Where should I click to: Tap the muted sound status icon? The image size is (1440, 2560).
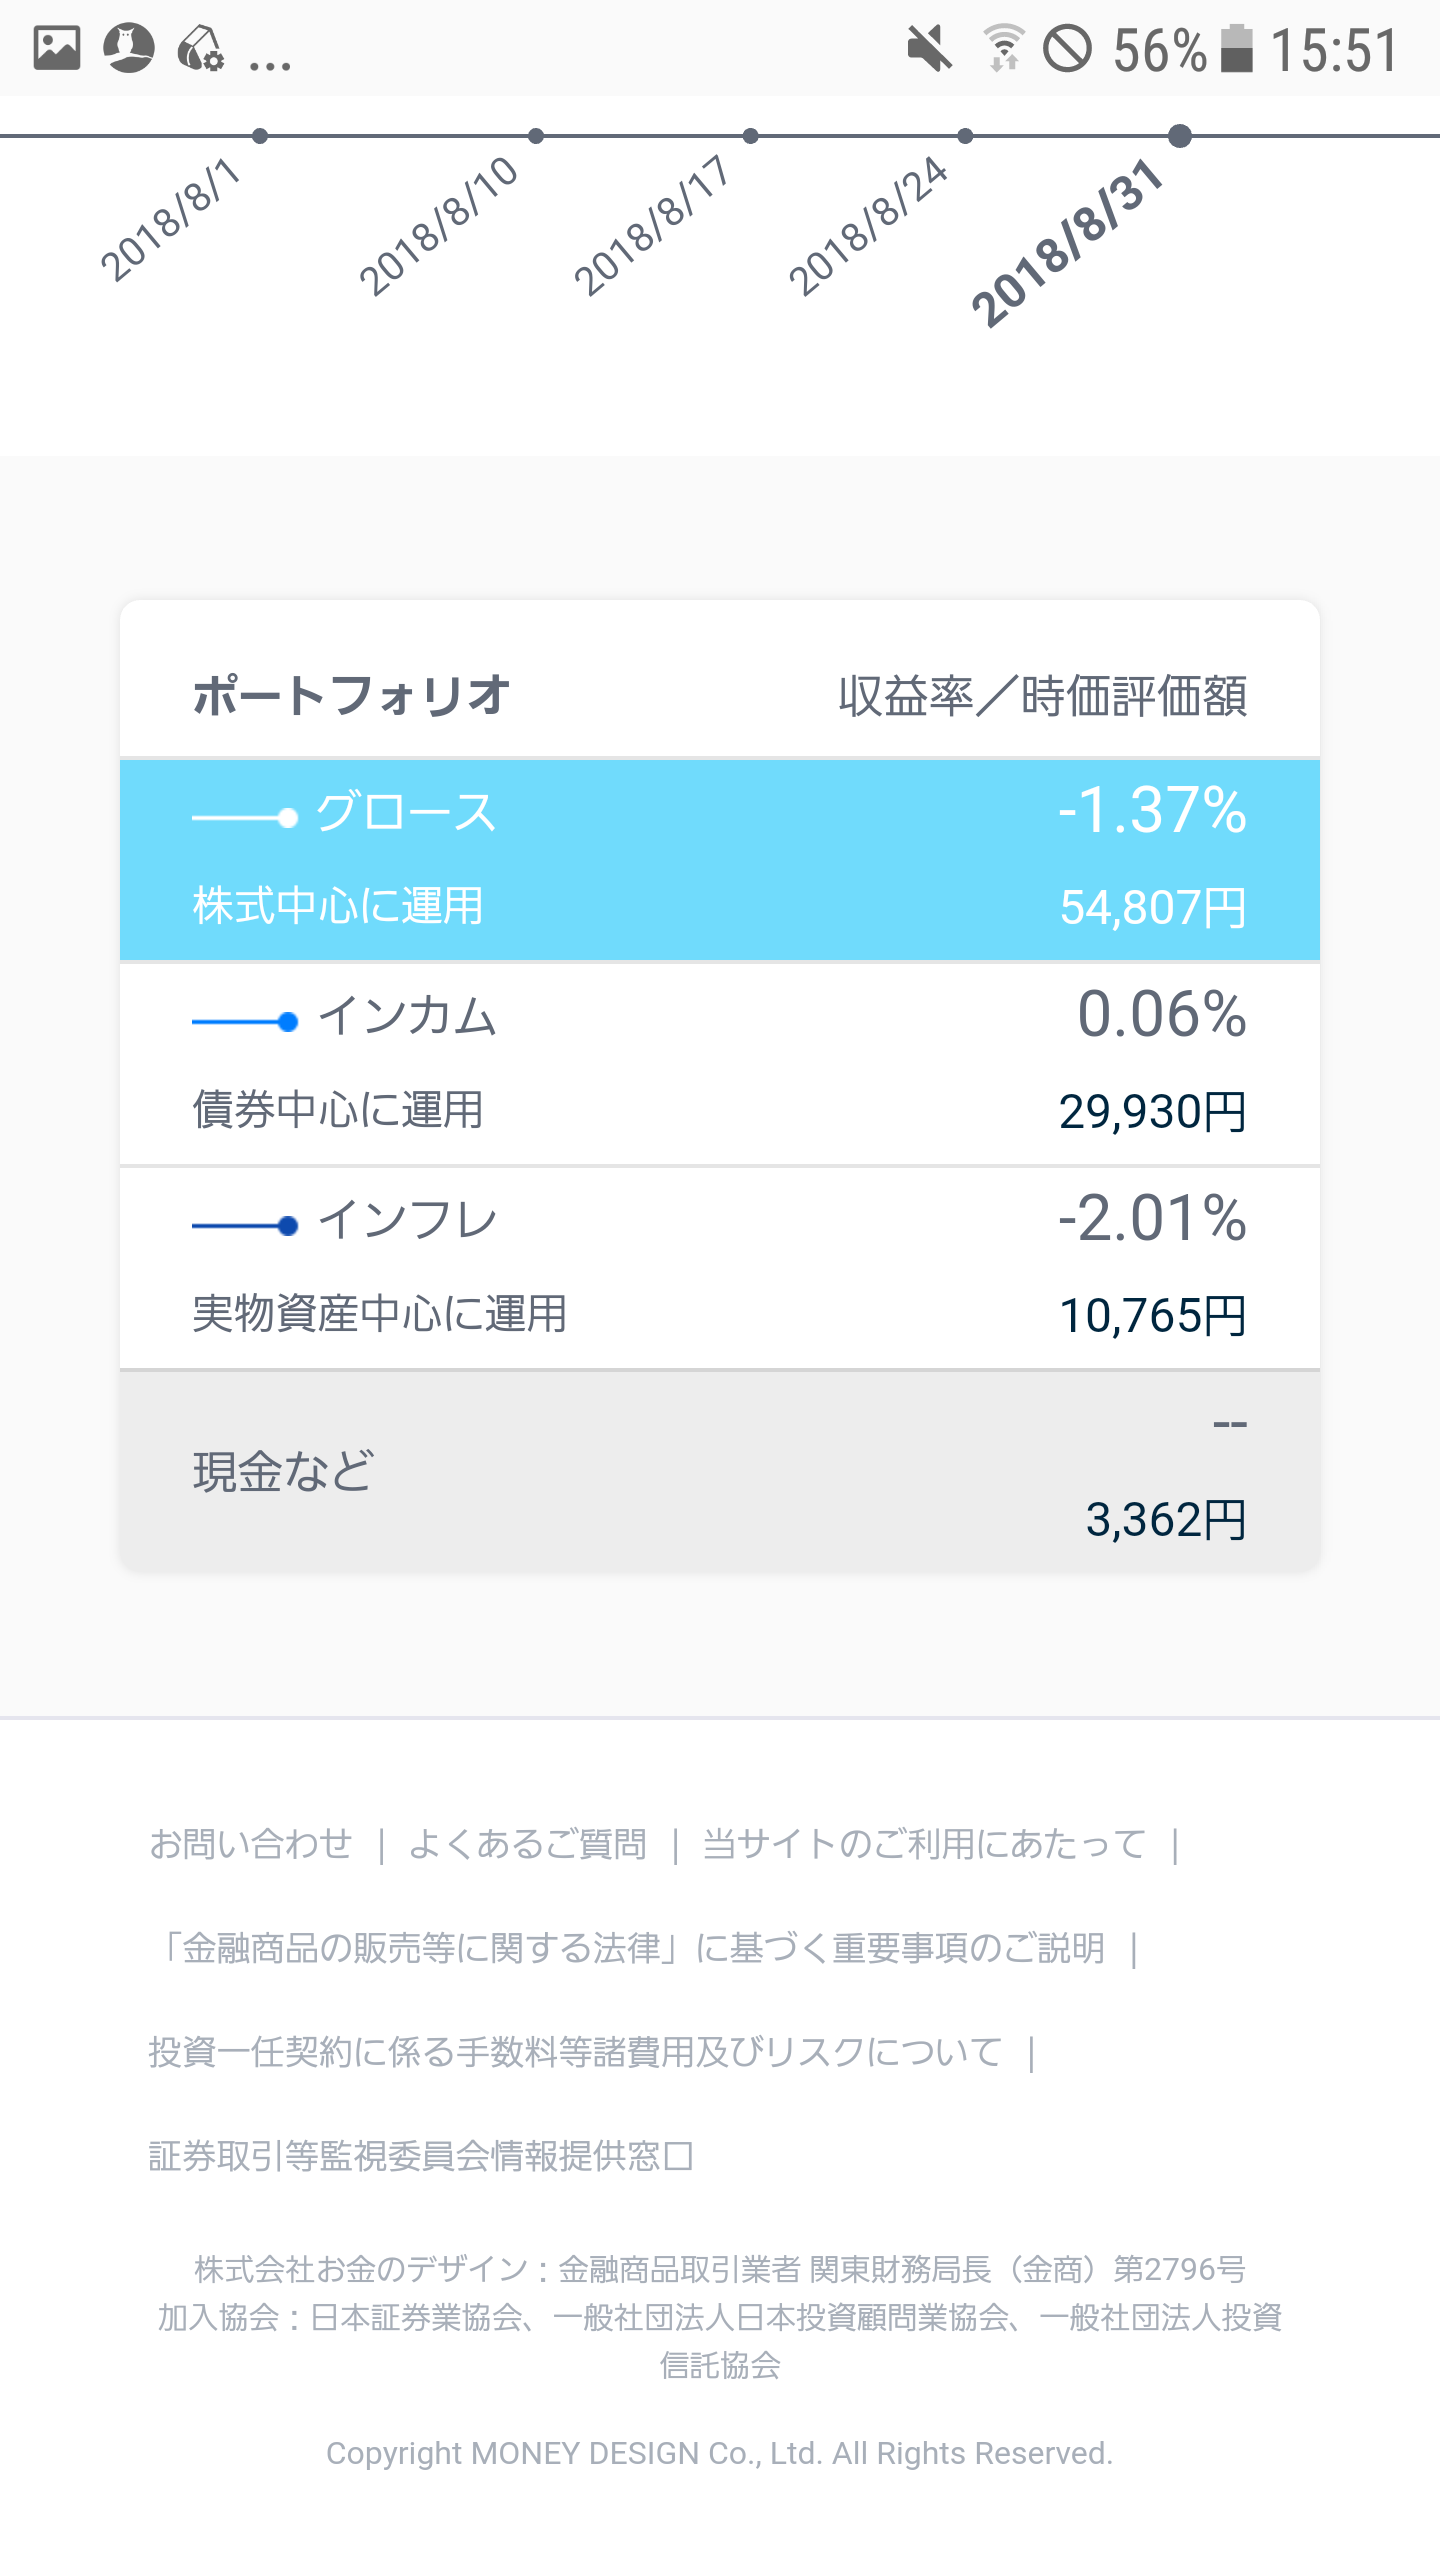[x=930, y=48]
